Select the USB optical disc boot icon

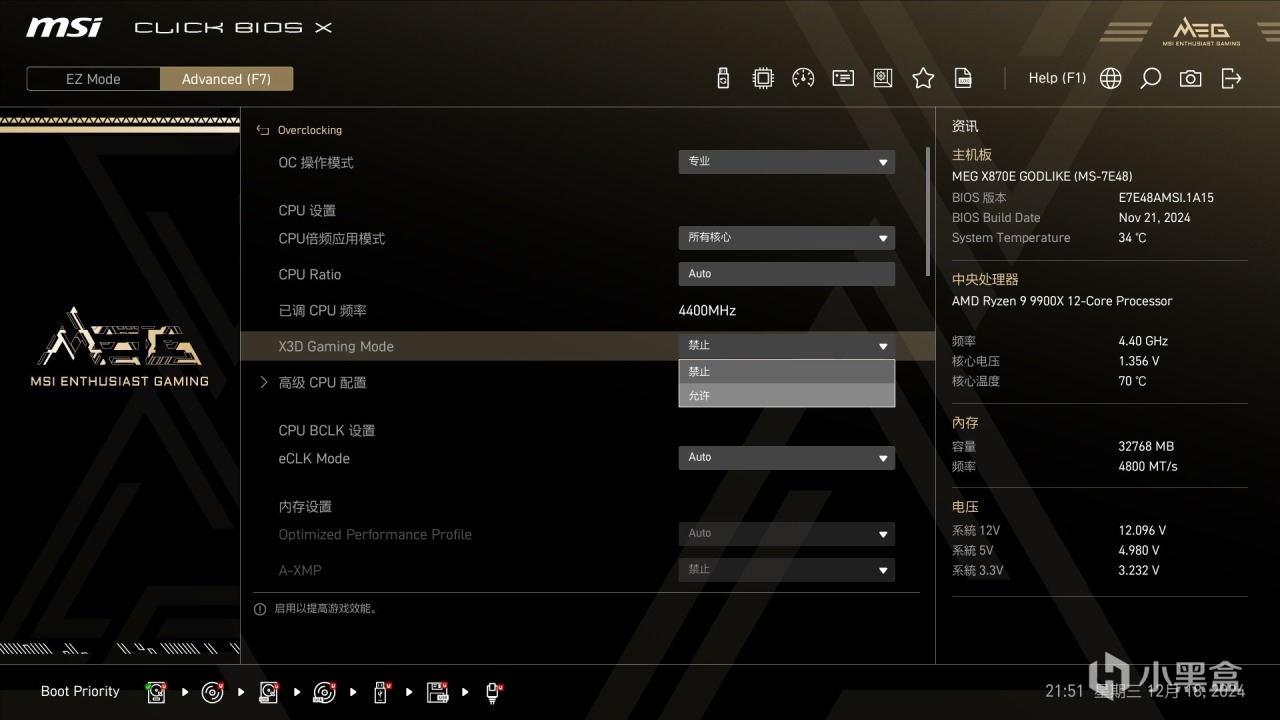pyautogui.click(x=324, y=691)
